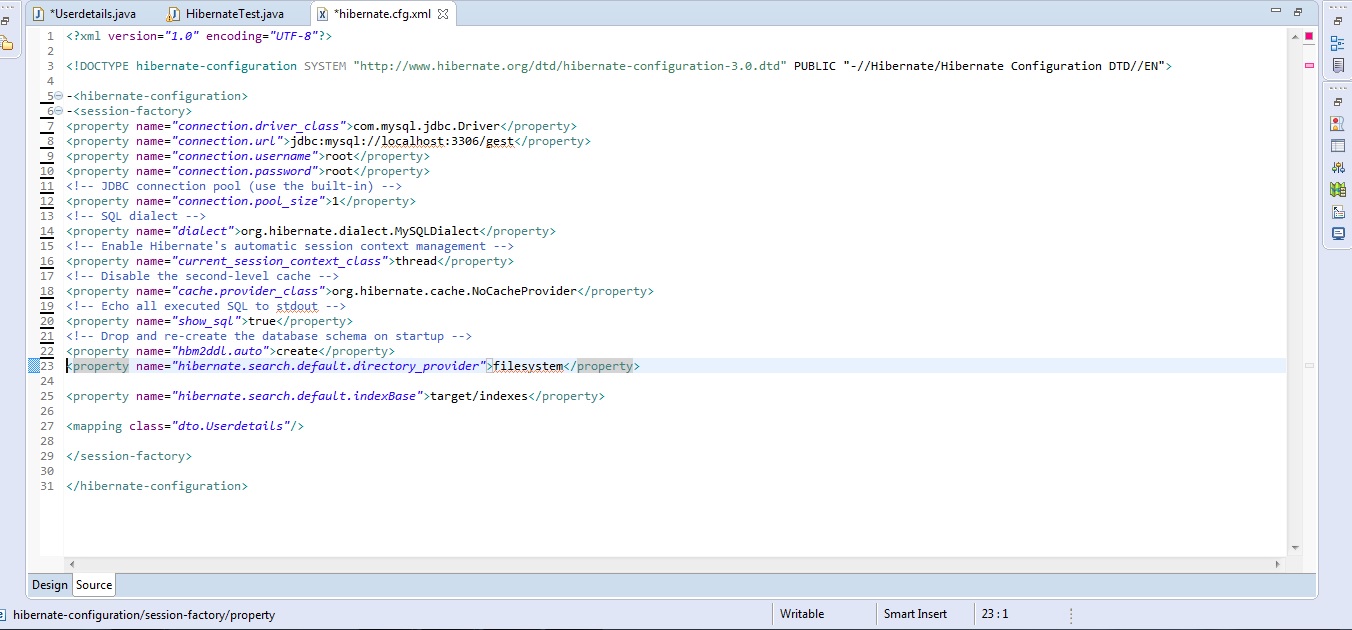1352x630 pixels.
Task: Select the Source editor tab
Action: point(94,585)
